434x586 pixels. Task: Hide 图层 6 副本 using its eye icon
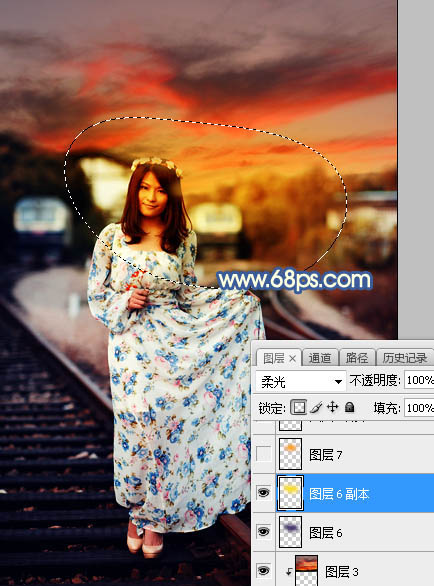pyautogui.click(x=264, y=493)
